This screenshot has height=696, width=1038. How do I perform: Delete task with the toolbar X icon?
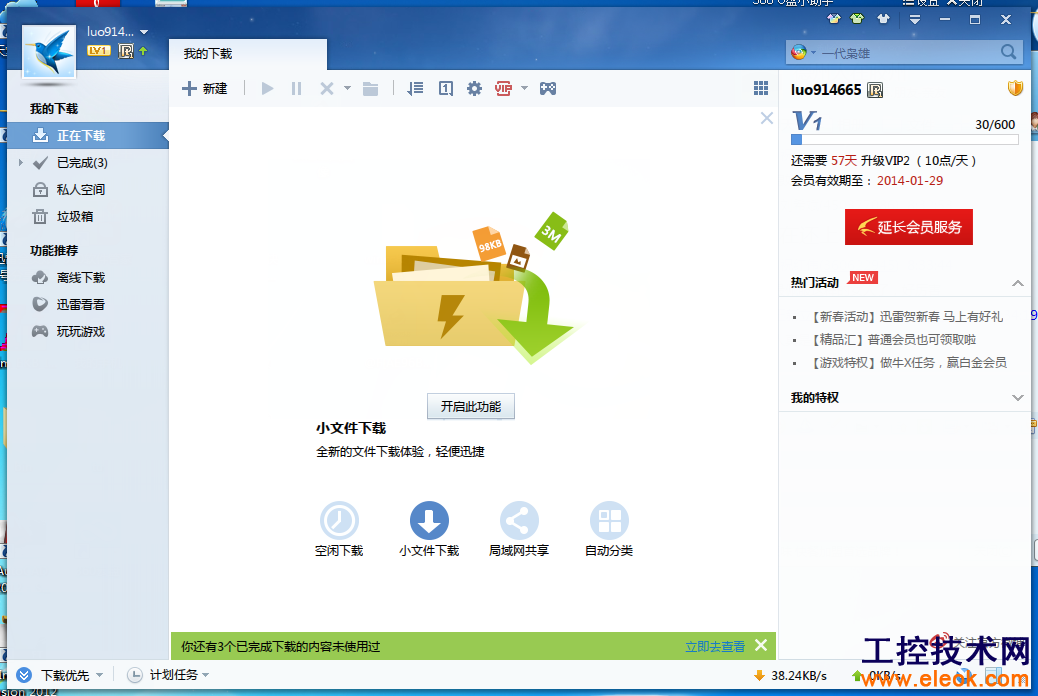click(327, 89)
